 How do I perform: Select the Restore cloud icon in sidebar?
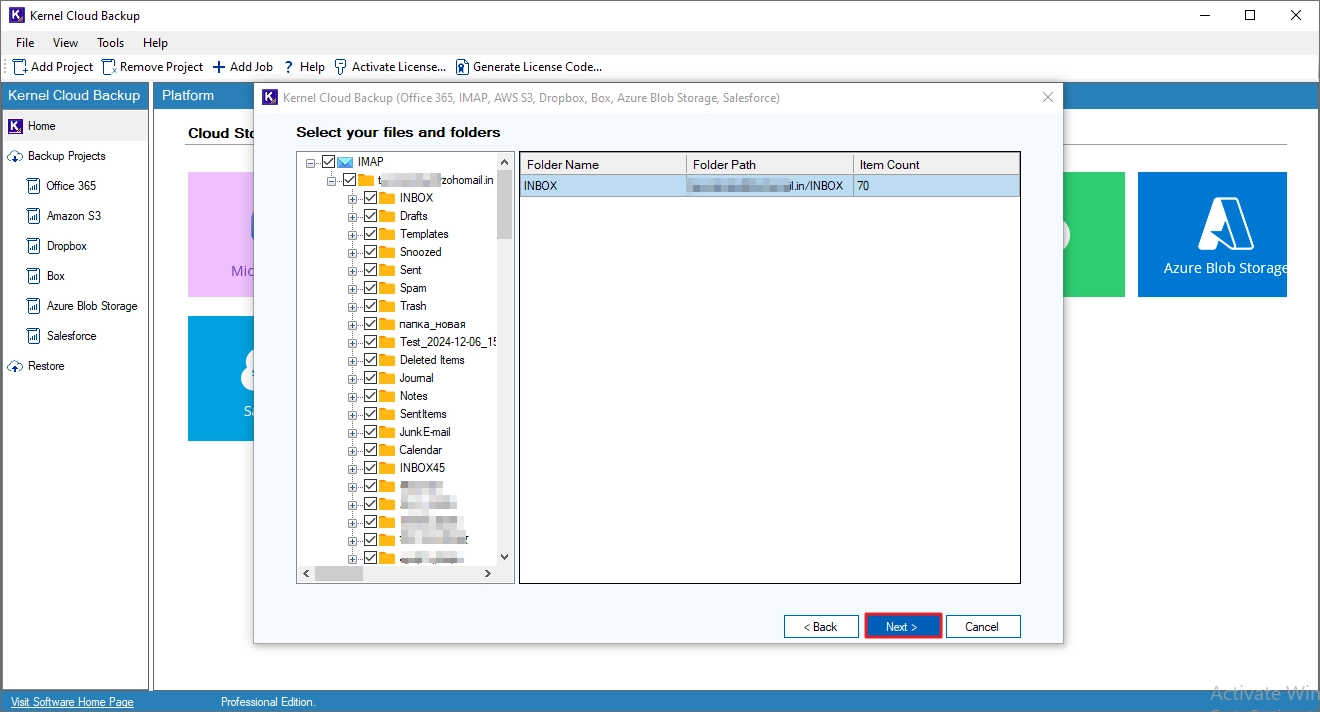(x=15, y=366)
